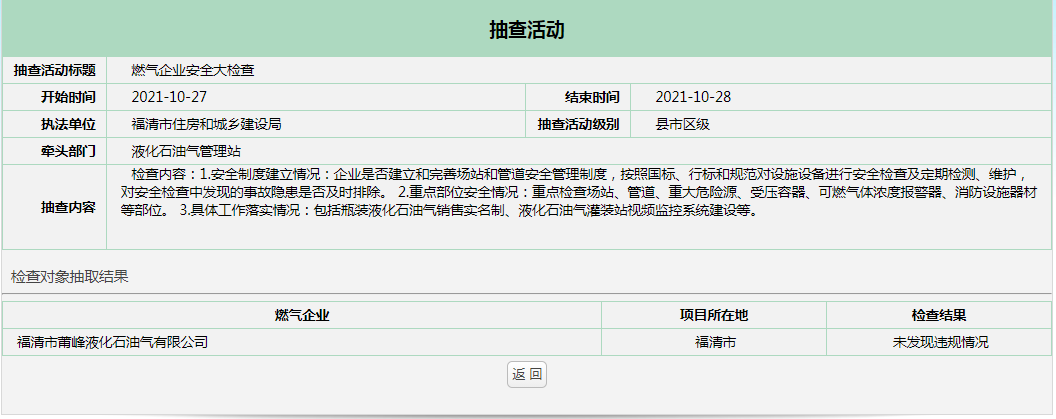The image size is (1056, 419).
Task: Click the 返回 button
Action: [527, 374]
